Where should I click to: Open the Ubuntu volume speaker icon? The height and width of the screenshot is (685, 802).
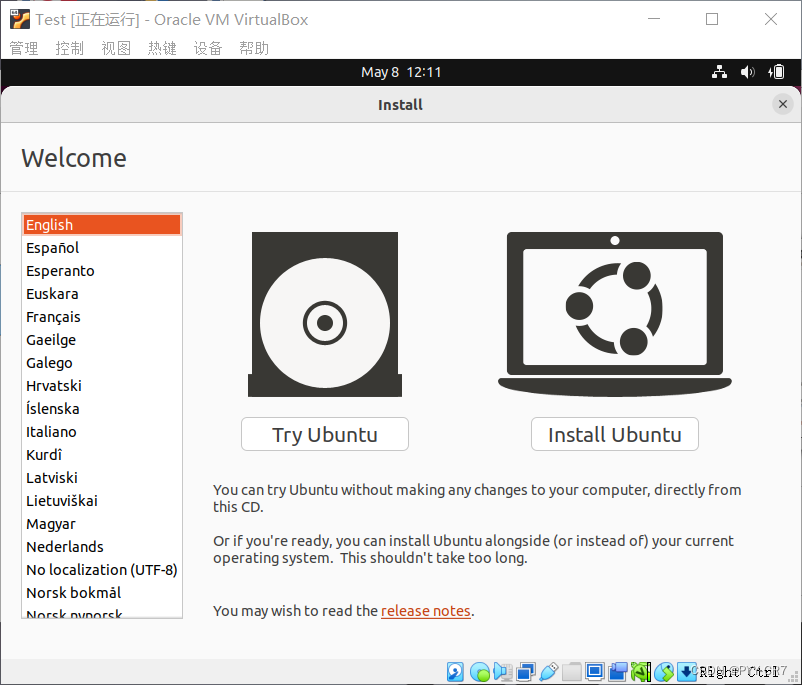coord(747,72)
